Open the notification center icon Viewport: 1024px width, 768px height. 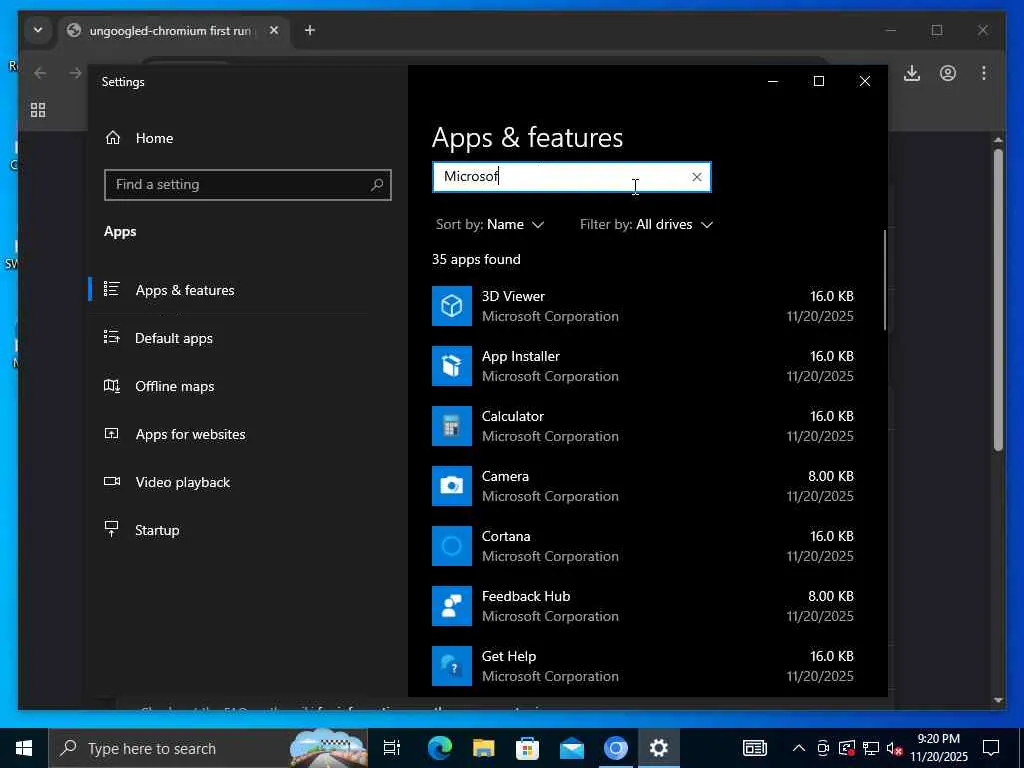[x=991, y=748]
